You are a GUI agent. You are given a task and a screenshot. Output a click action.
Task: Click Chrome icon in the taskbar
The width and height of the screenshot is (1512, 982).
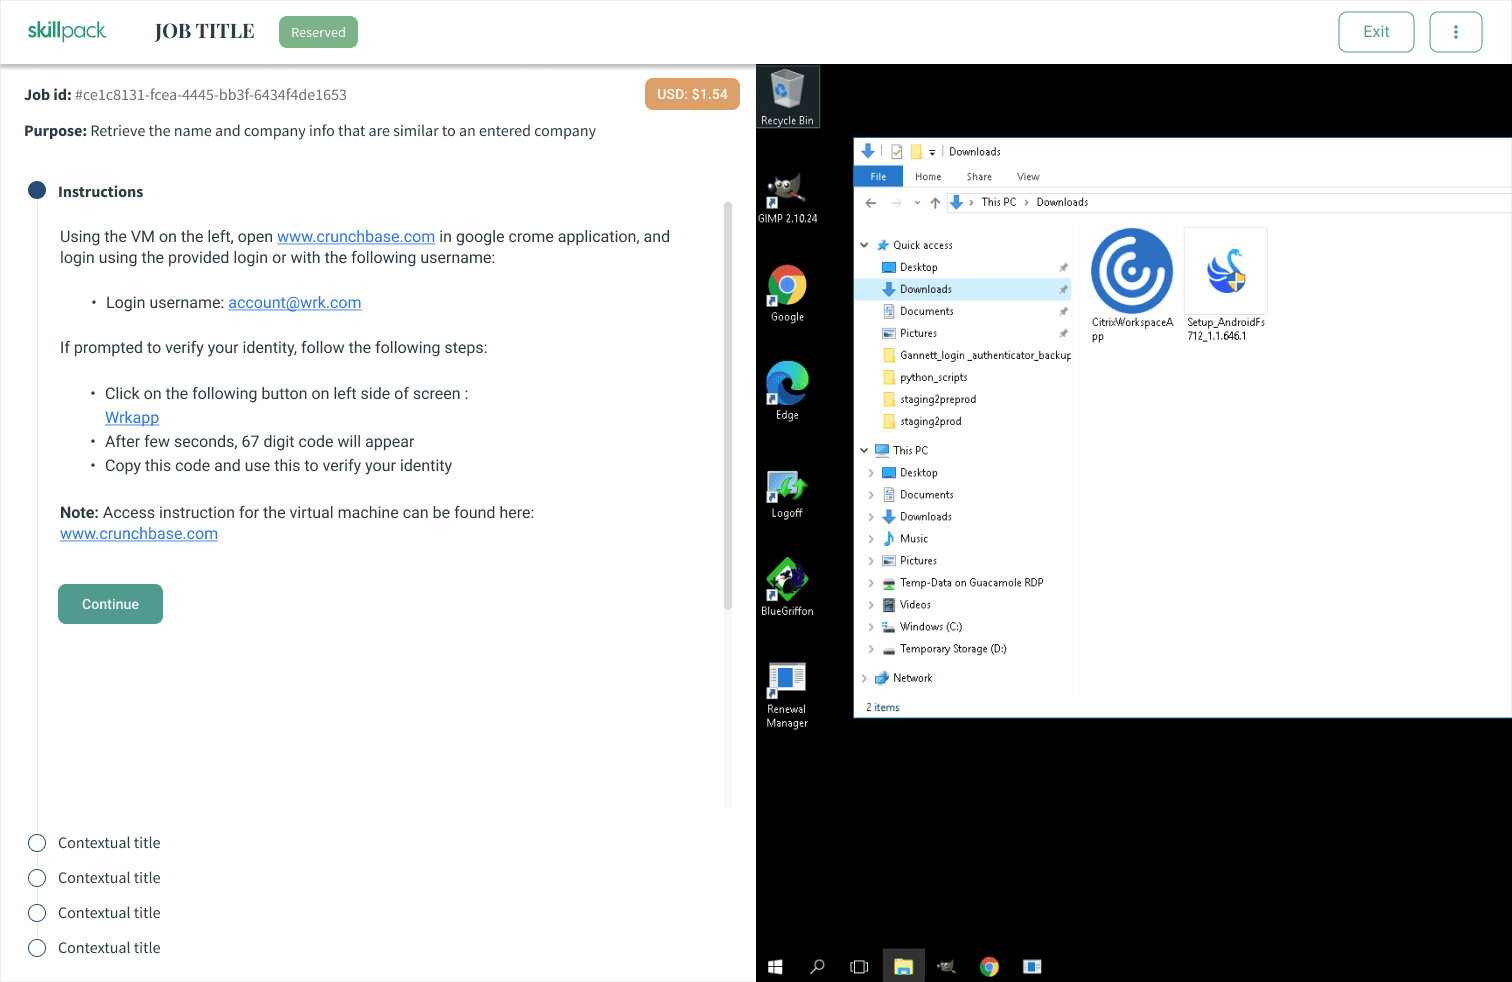tap(989, 966)
